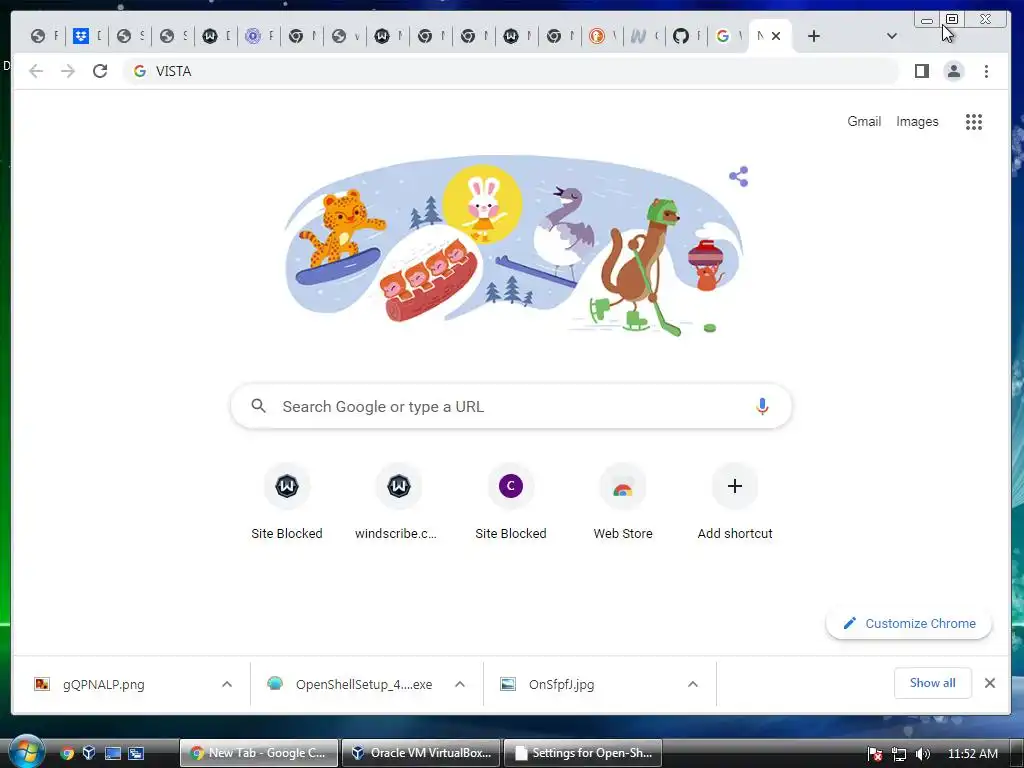Open downloaded OpenShellSetup exe file
This screenshot has width=1024, height=768.
pyautogui.click(x=364, y=684)
